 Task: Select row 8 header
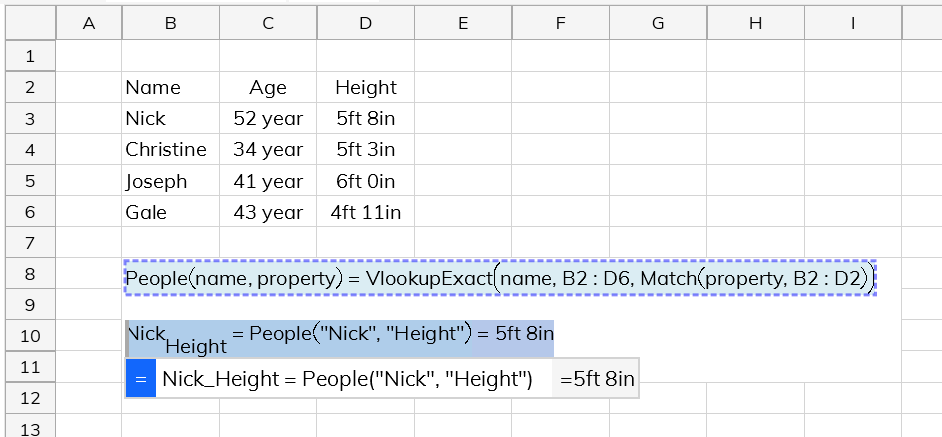pyautogui.click(x=31, y=274)
